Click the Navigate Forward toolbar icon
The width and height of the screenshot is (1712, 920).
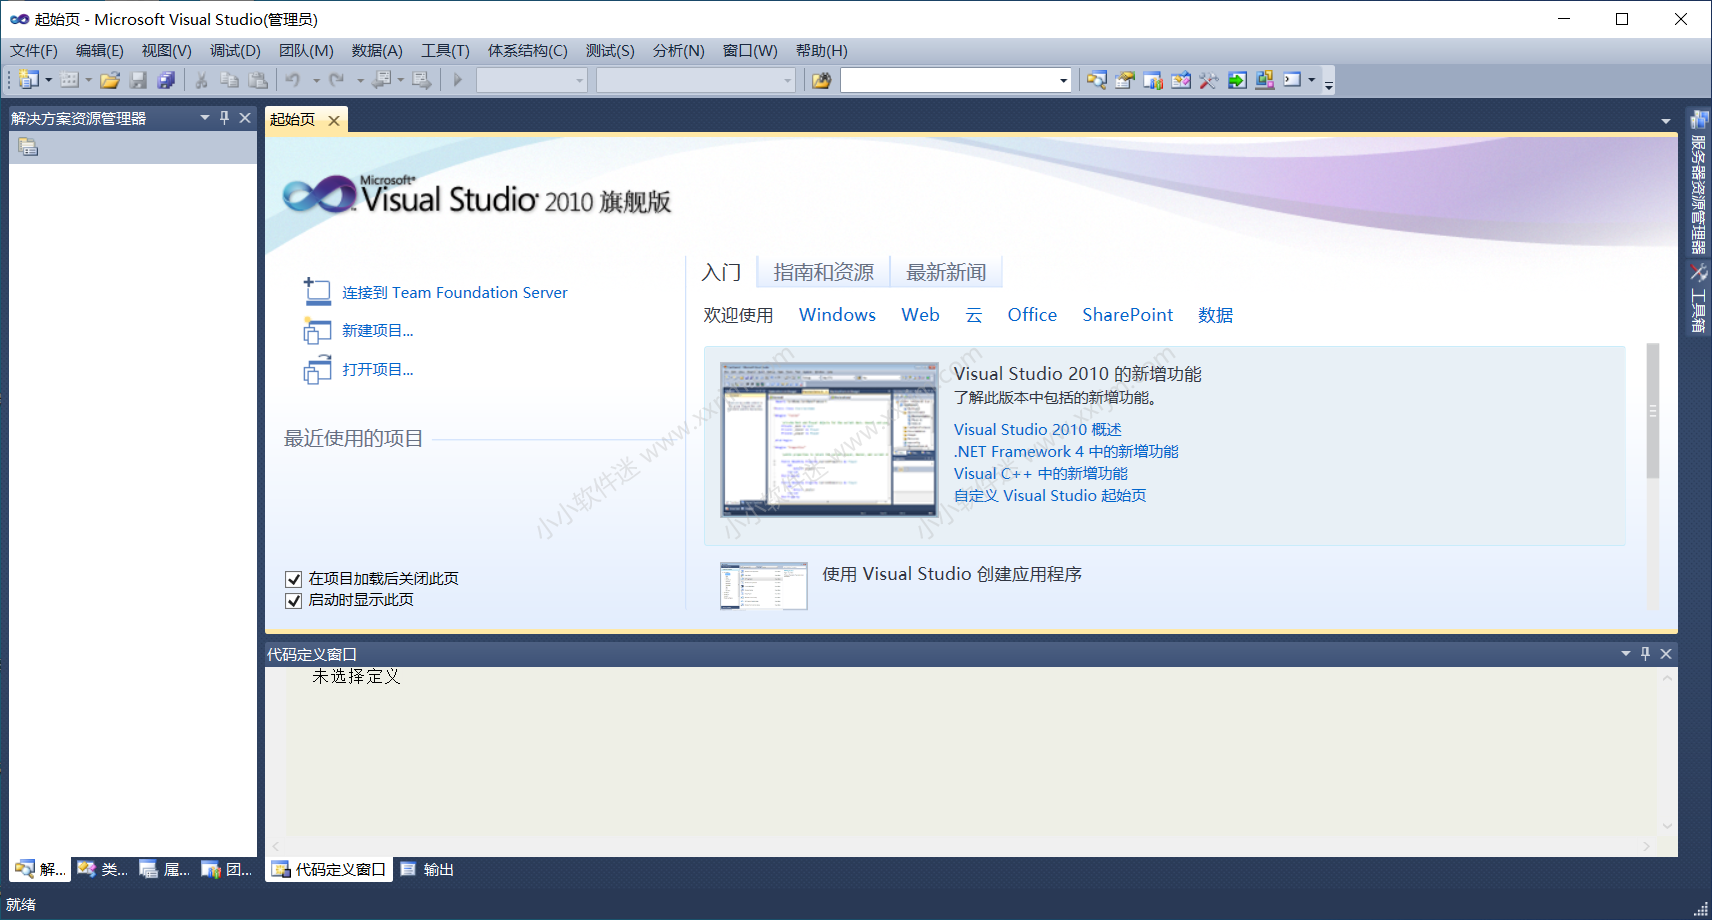422,80
